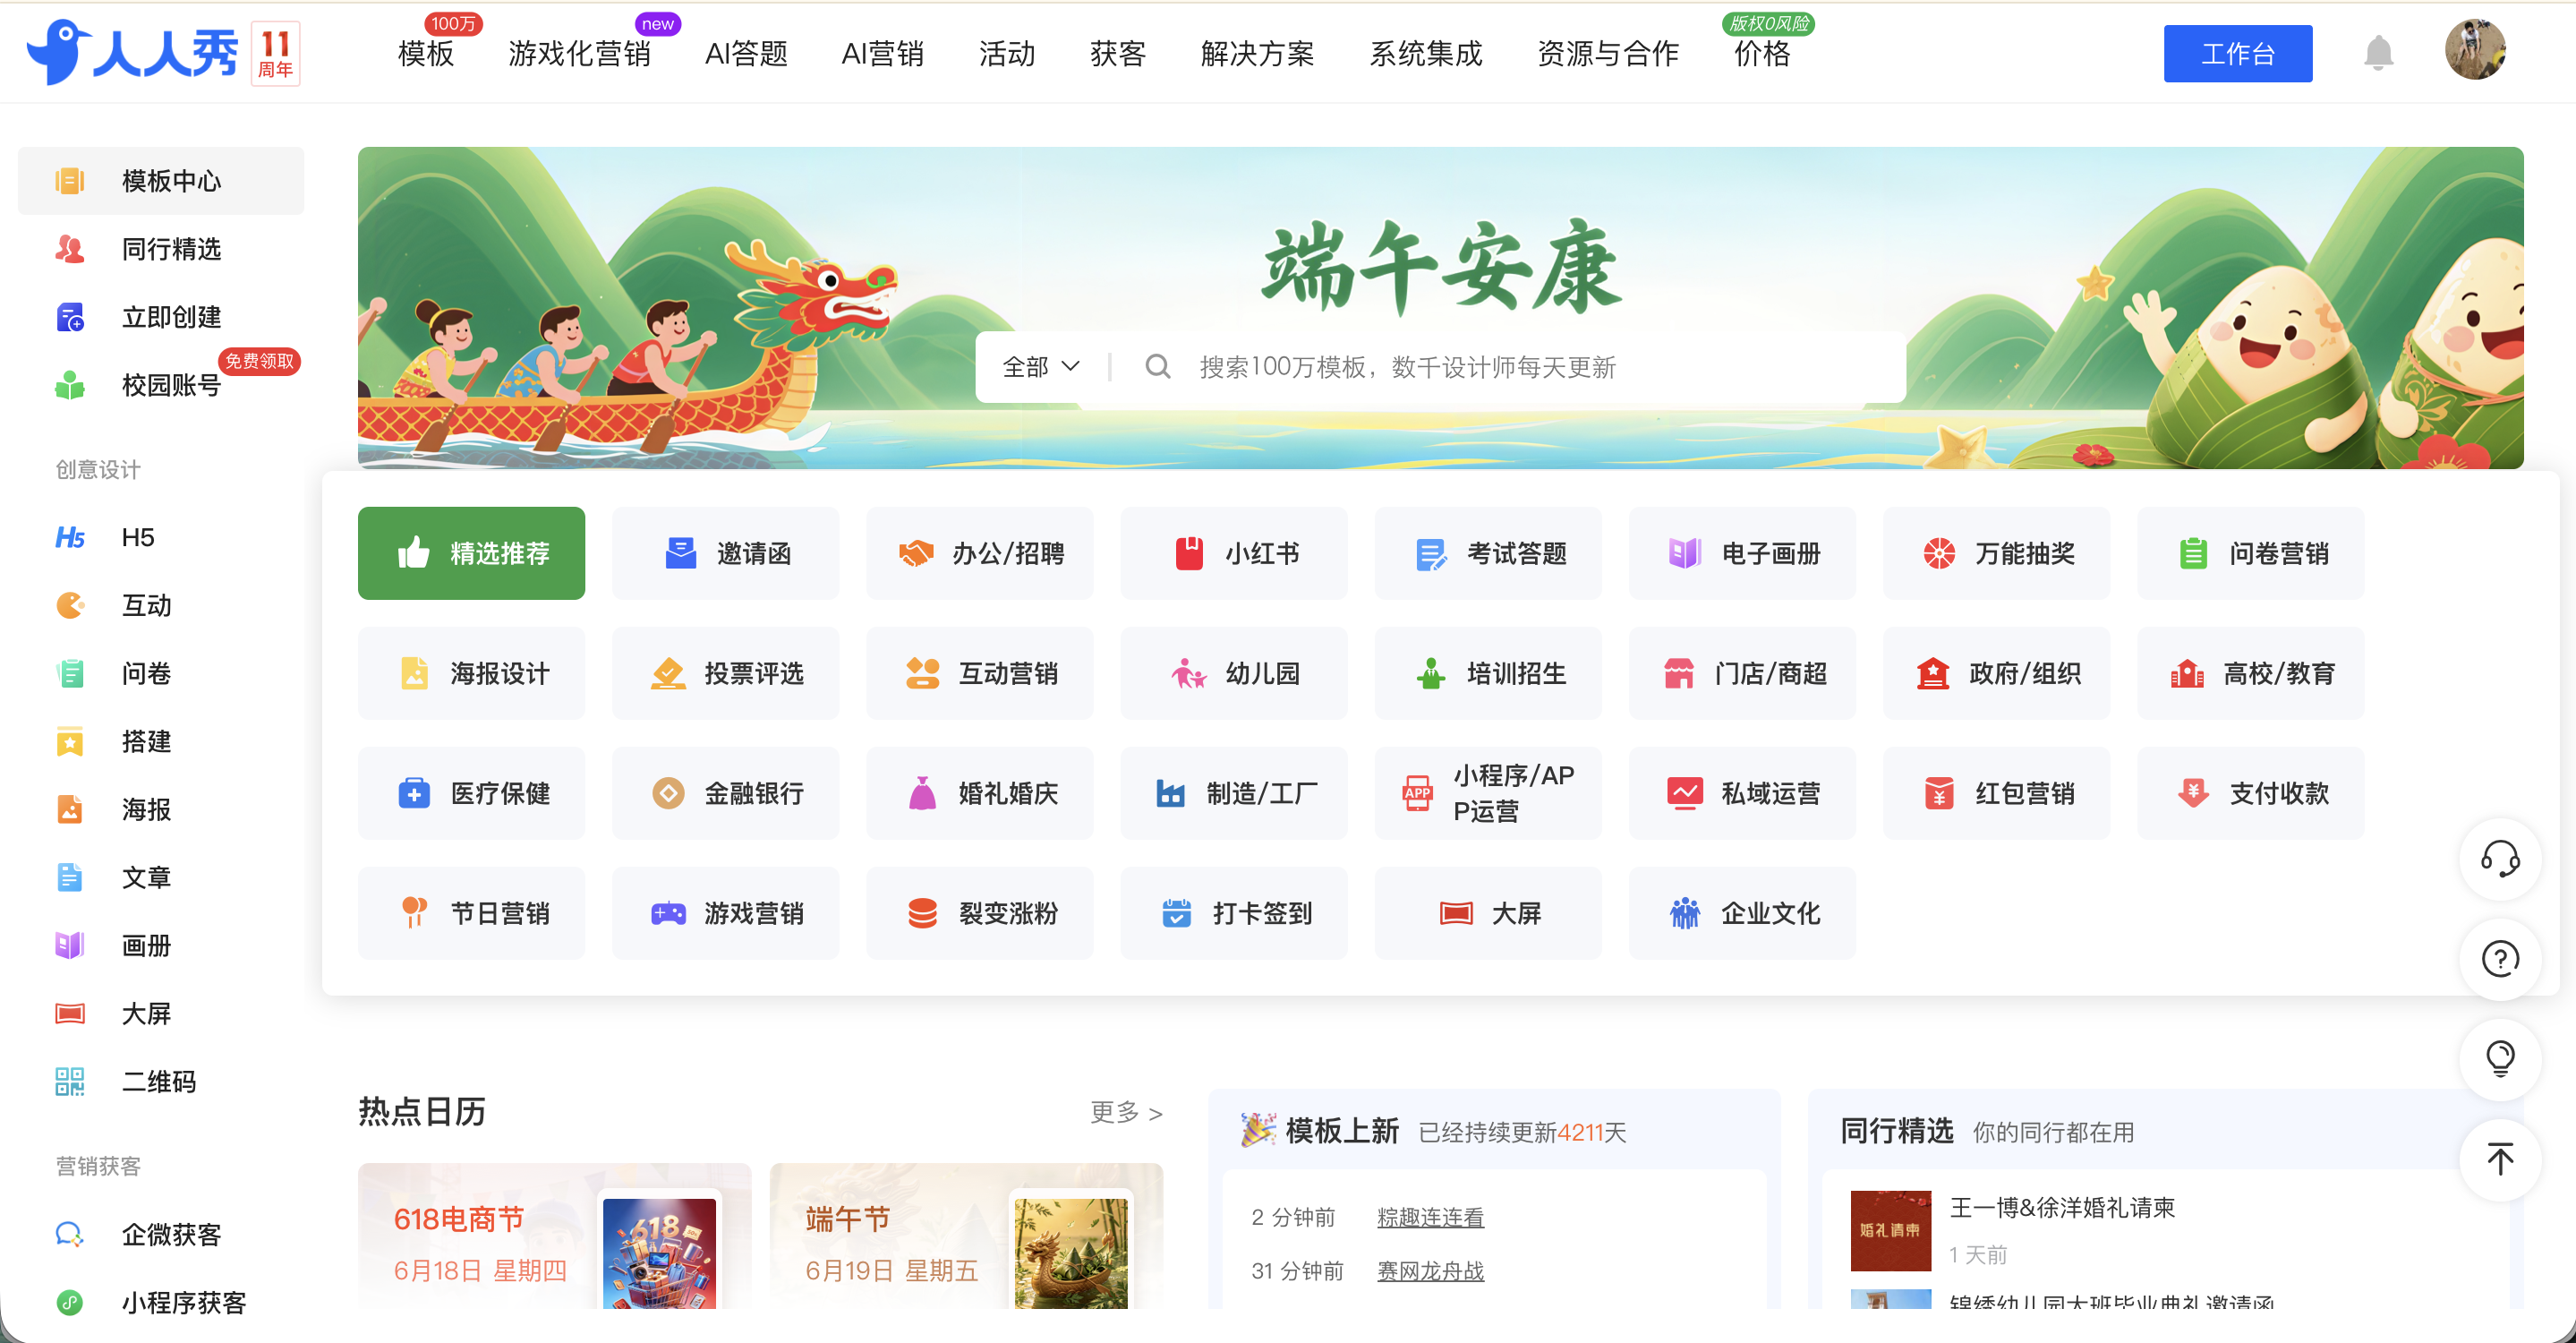Screen dimensions: 2576x1343
Task: Open 二维码 in the sidebar
Action: (x=160, y=1081)
